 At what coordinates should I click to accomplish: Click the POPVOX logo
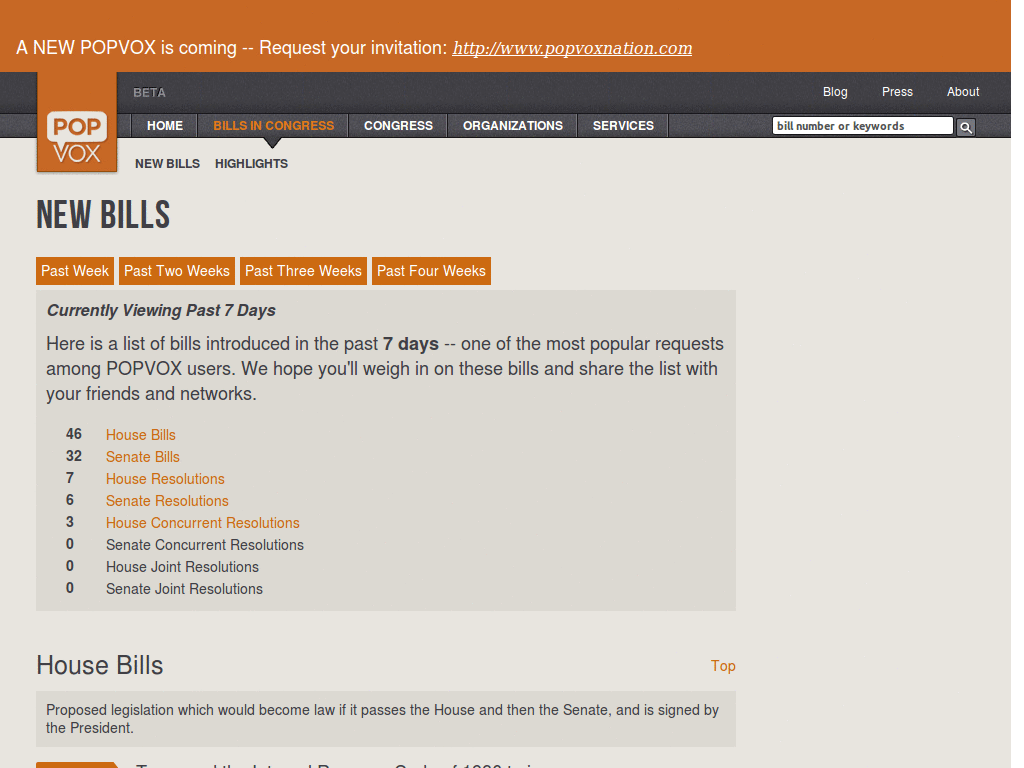coord(76,124)
